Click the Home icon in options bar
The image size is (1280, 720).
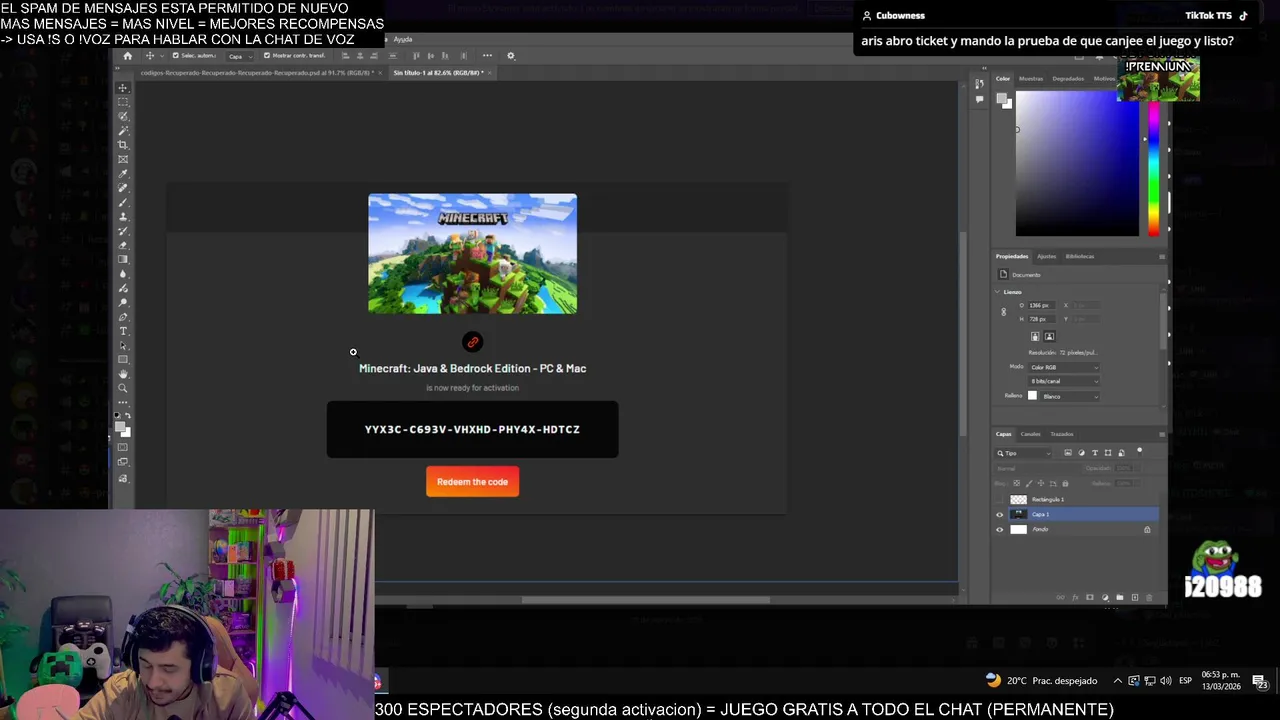click(127, 56)
